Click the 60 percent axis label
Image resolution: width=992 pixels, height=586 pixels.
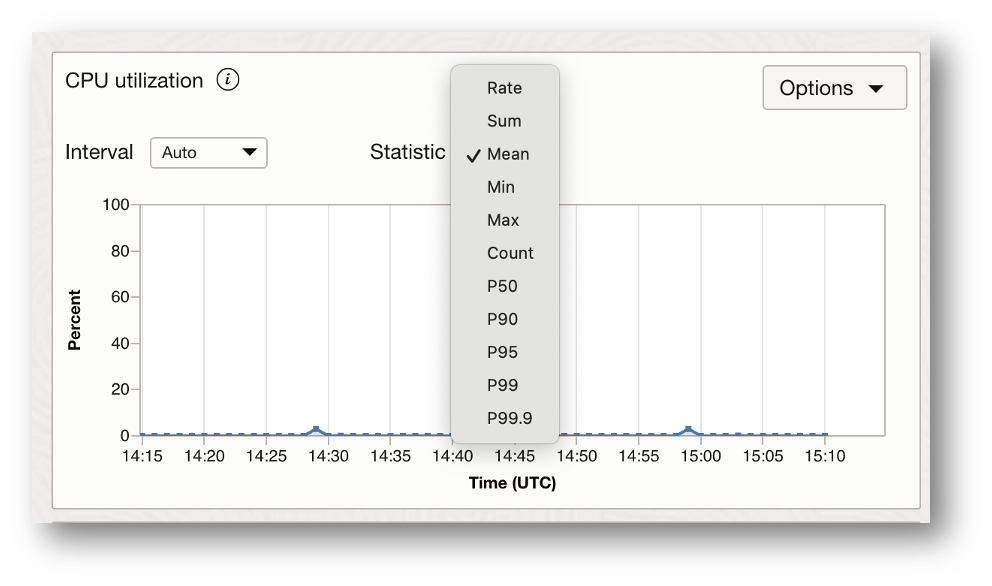[120, 297]
